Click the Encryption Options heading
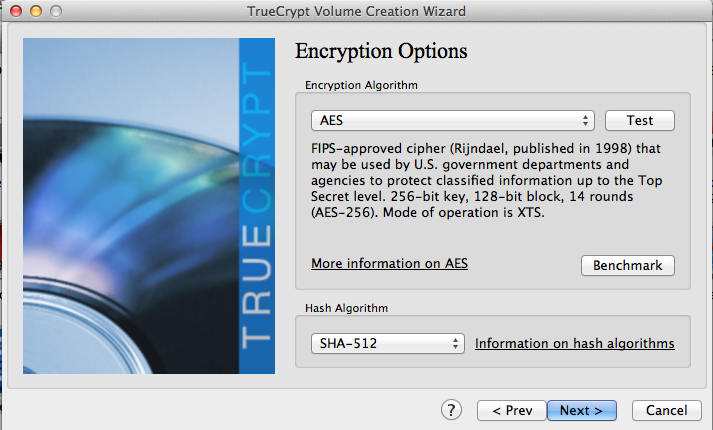The height and width of the screenshot is (430, 713). coord(382,51)
